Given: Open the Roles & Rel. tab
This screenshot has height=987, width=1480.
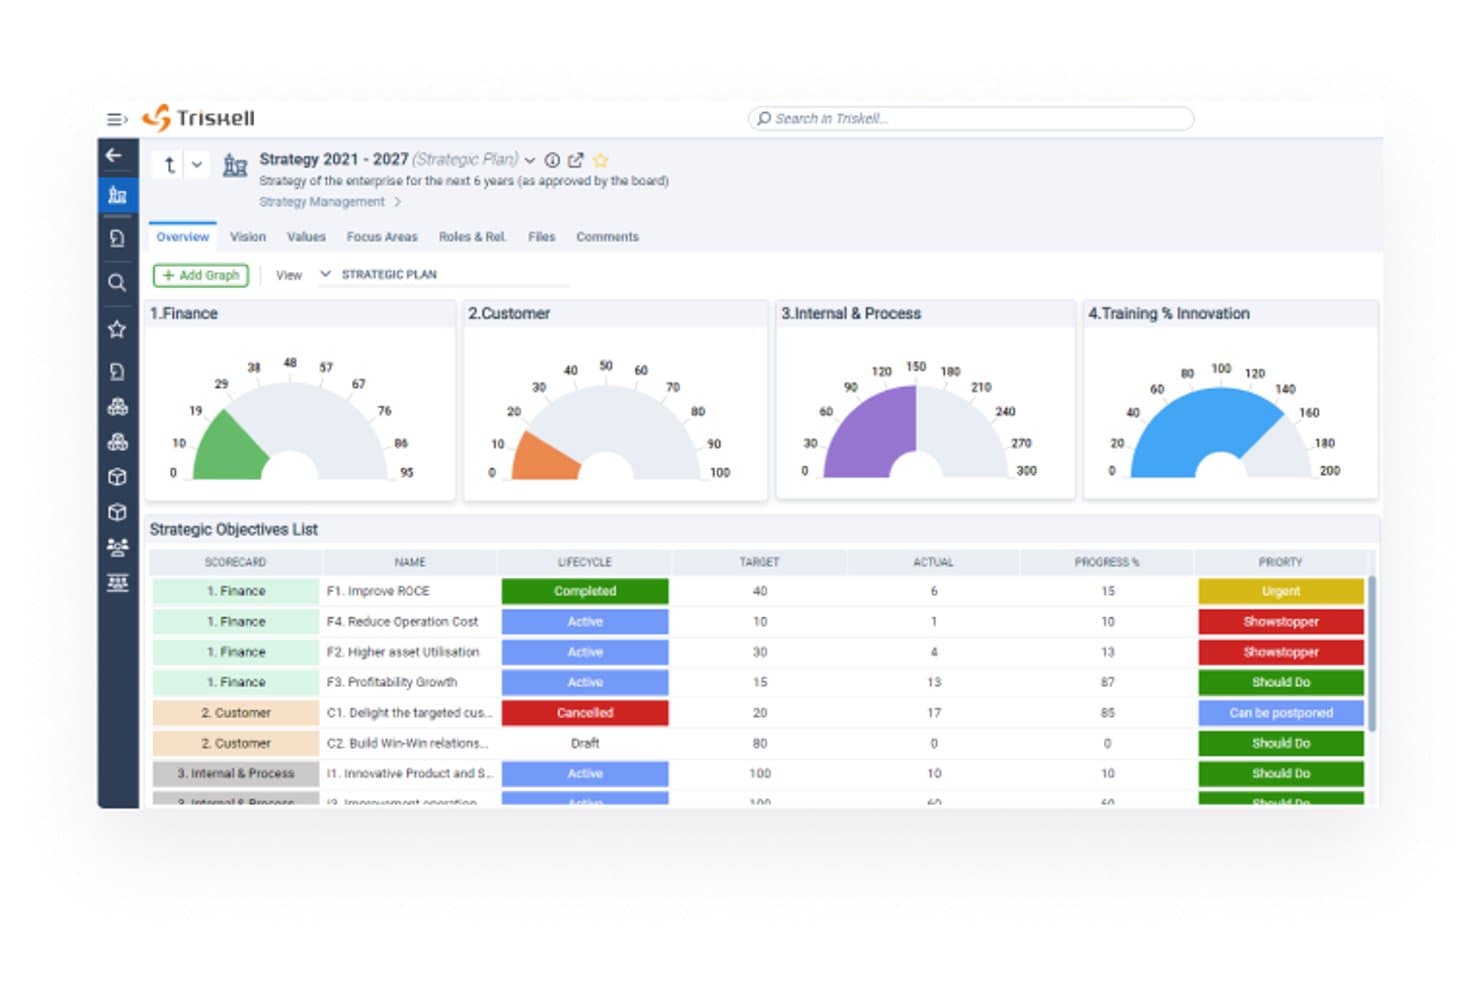Looking at the screenshot, I should coord(472,237).
